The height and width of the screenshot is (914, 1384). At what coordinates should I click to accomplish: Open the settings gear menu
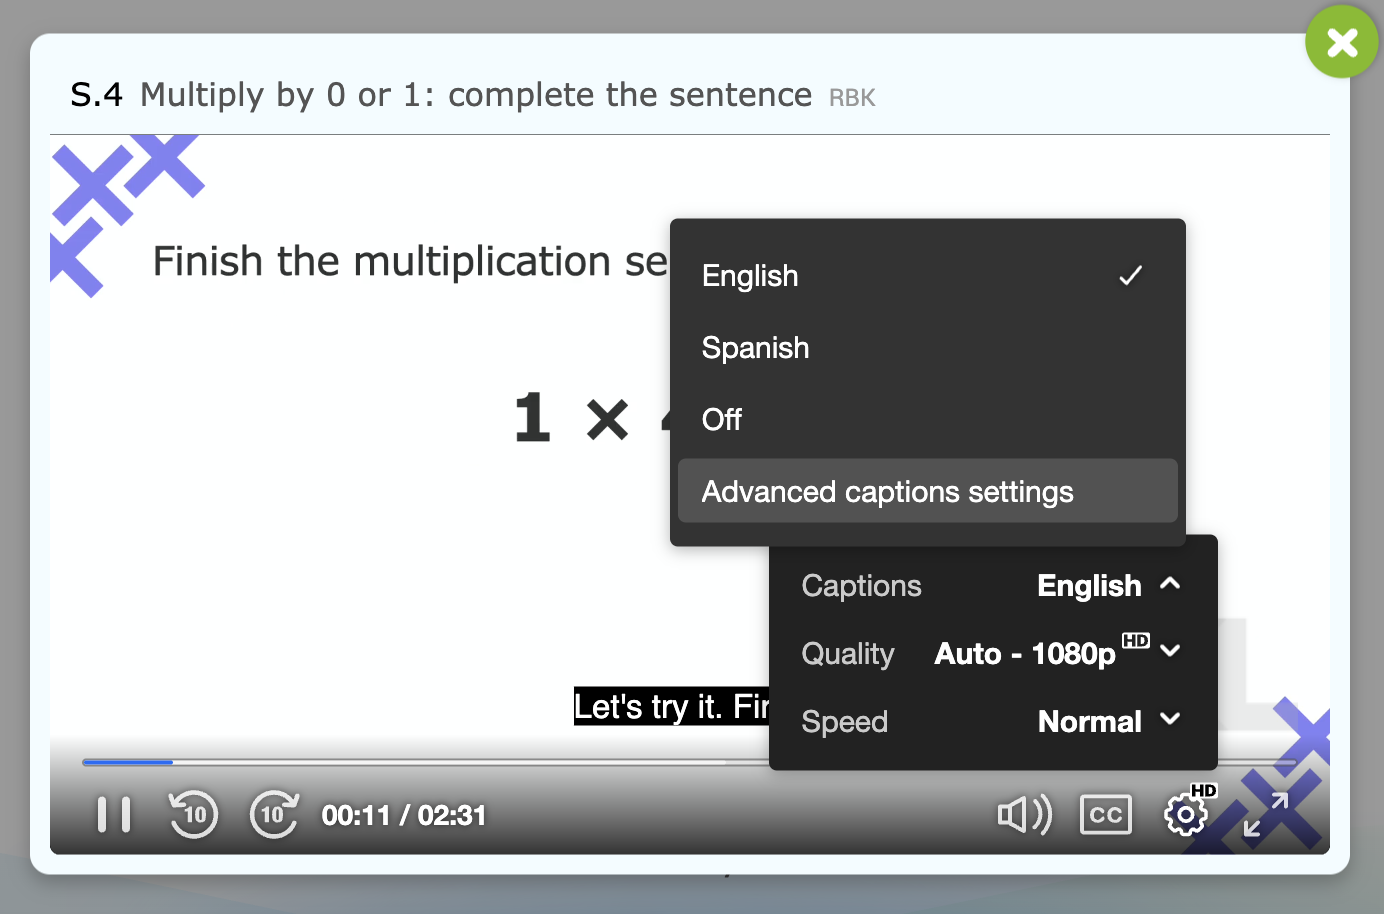(1186, 815)
